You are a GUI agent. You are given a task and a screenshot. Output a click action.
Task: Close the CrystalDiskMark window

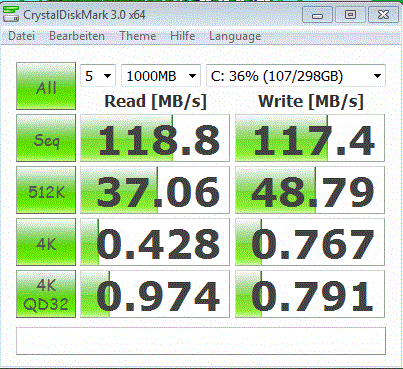pyautogui.click(x=383, y=15)
